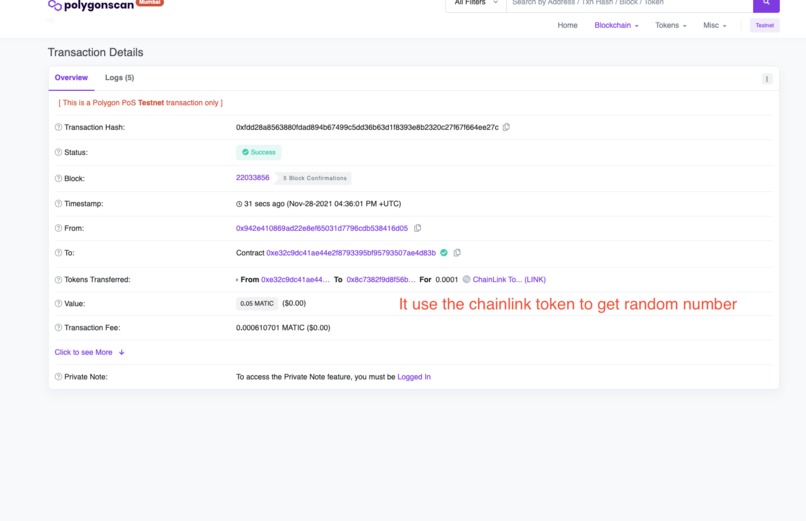806x521 pixels.
Task: Click the Success status badge
Action: 259,152
